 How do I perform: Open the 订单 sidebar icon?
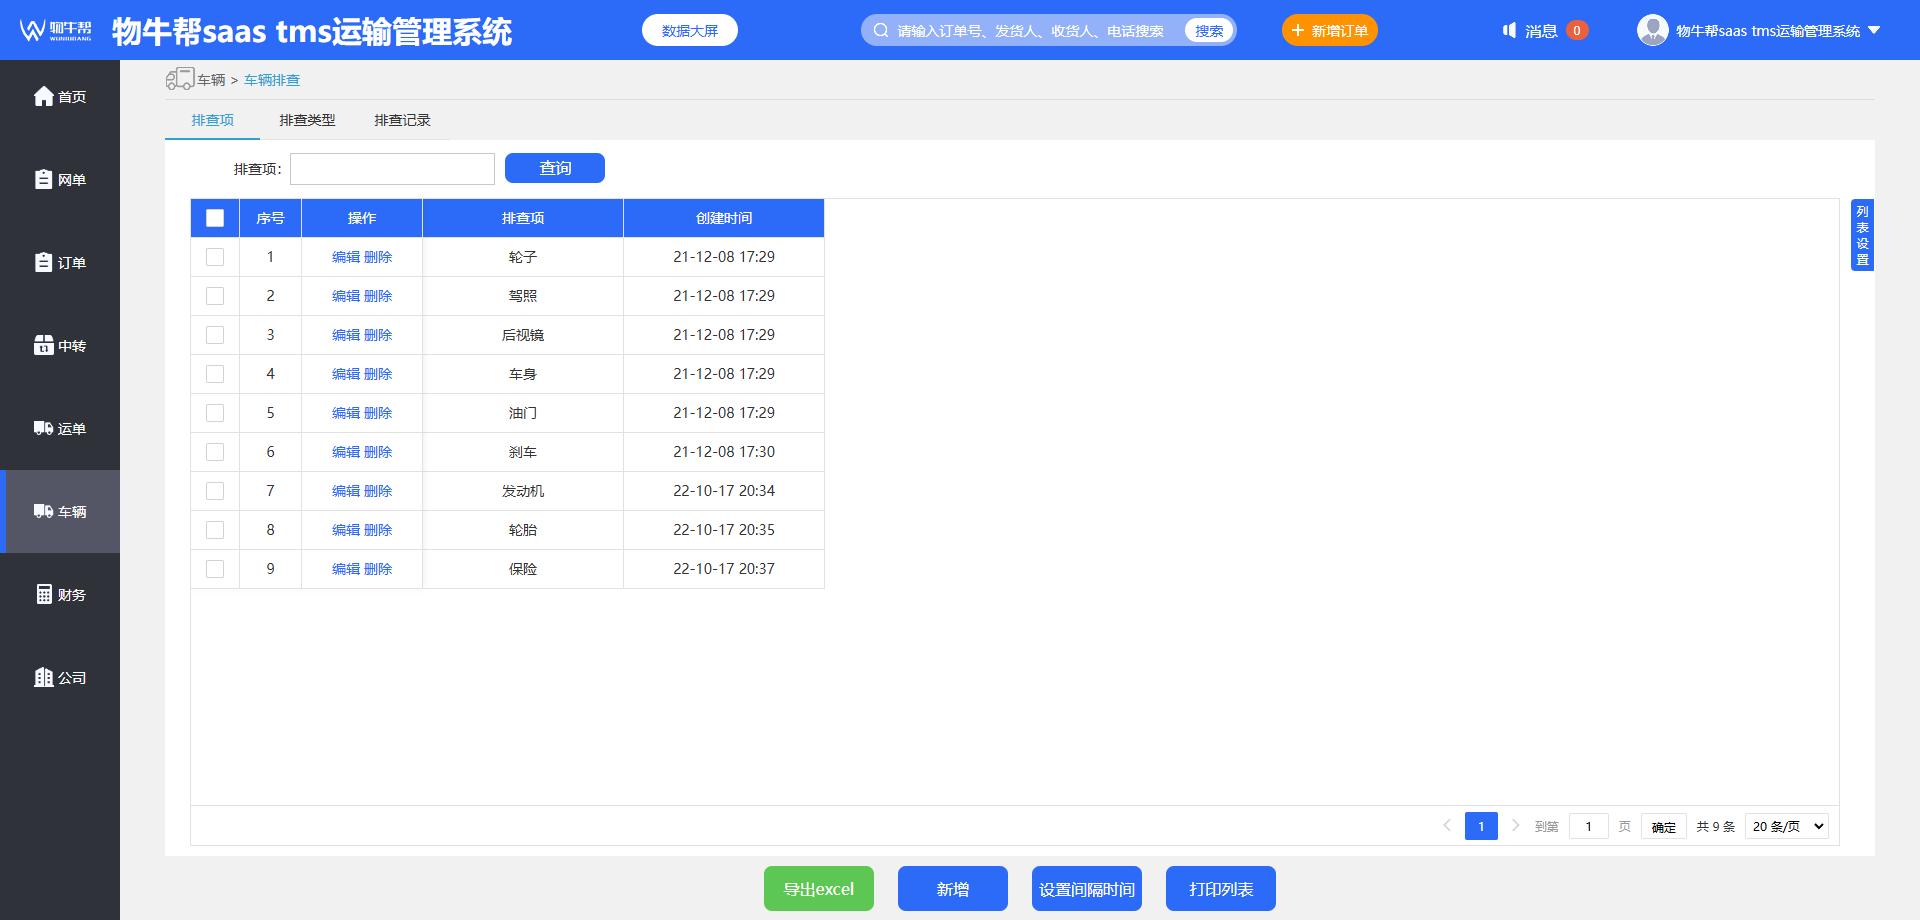[44, 262]
